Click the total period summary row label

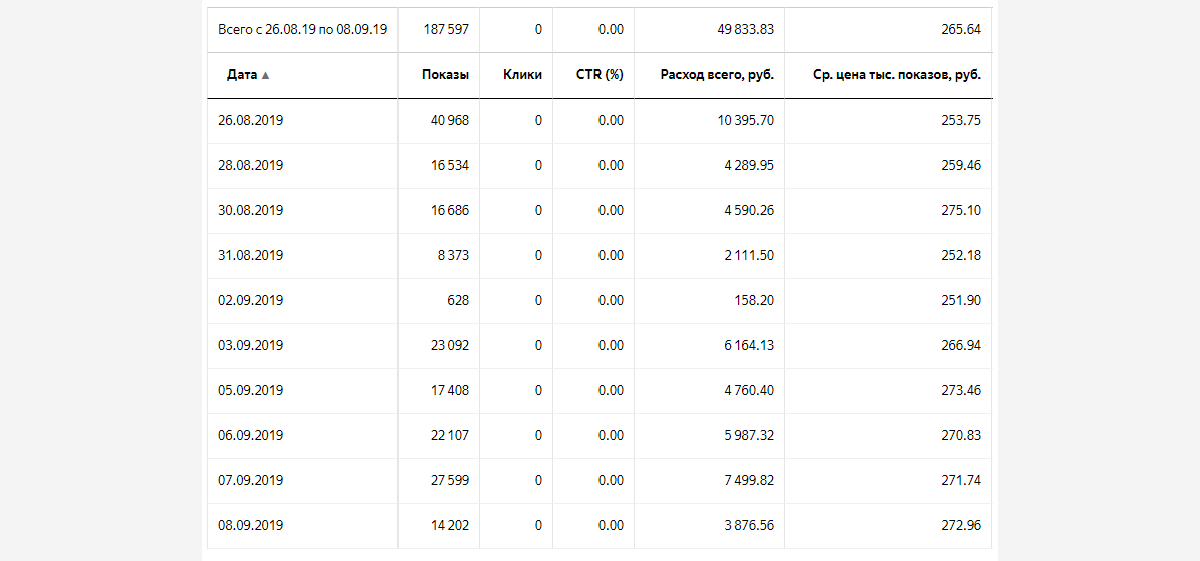coord(303,29)
